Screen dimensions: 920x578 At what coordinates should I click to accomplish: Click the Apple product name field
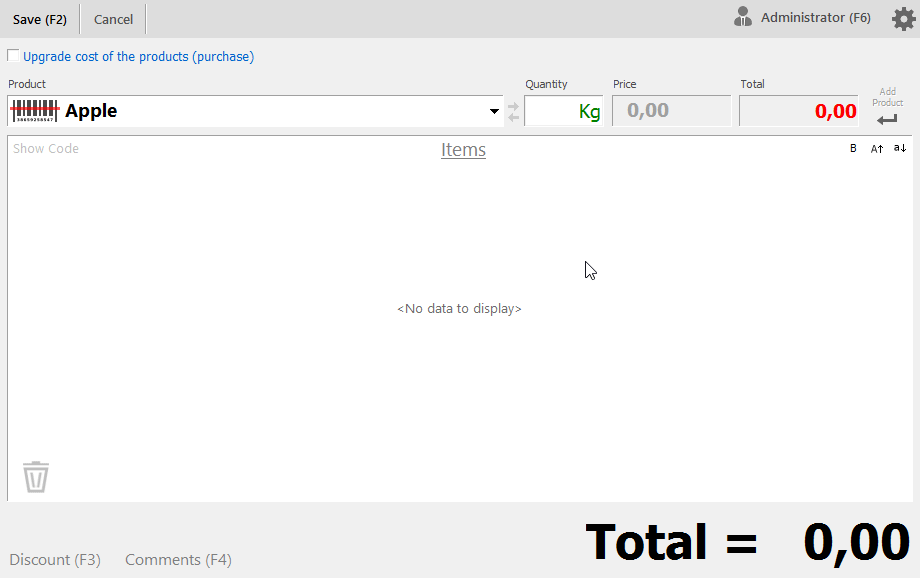click(255, 111)
